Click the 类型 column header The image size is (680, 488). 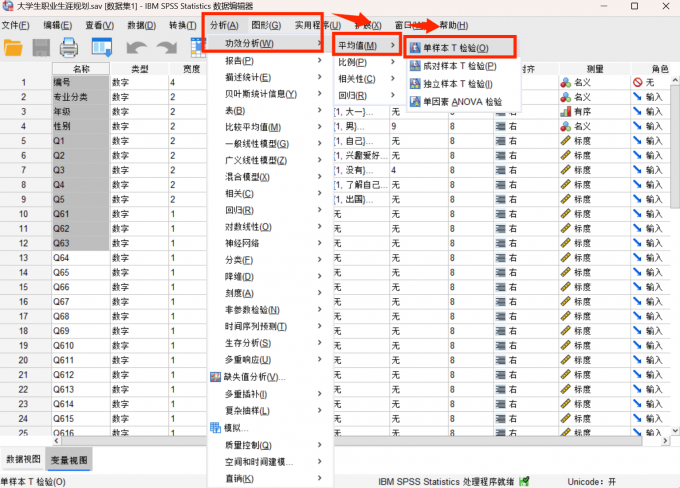(x=140, y=69)
